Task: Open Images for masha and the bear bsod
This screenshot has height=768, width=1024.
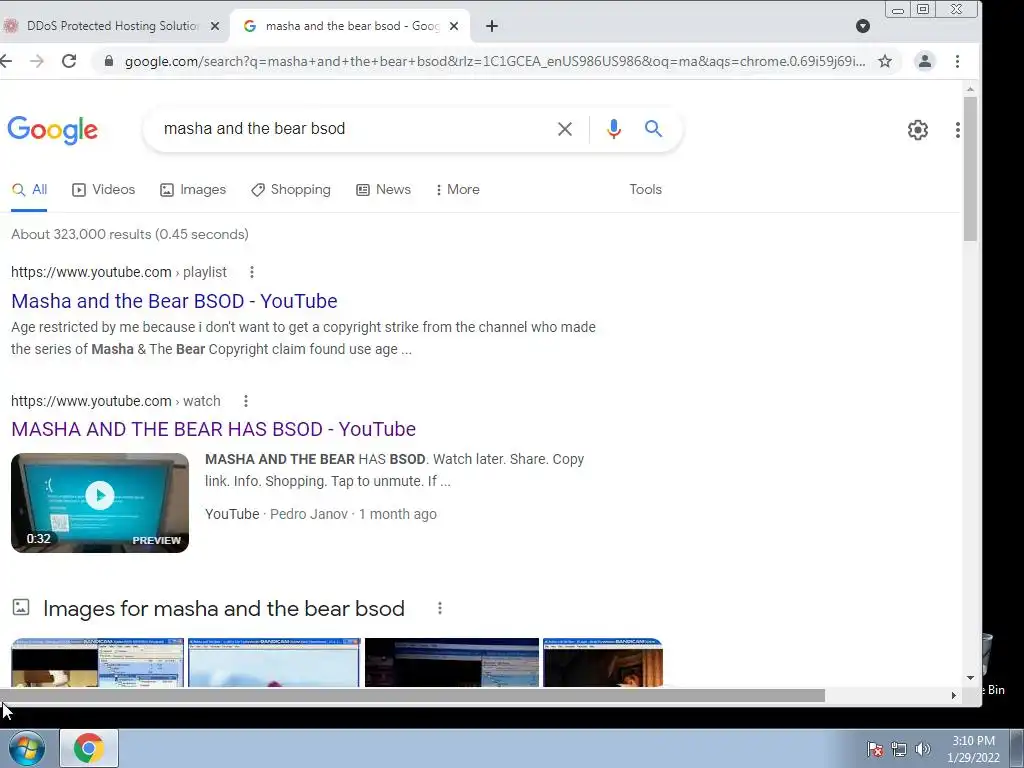Action: (x=223, y=609)
